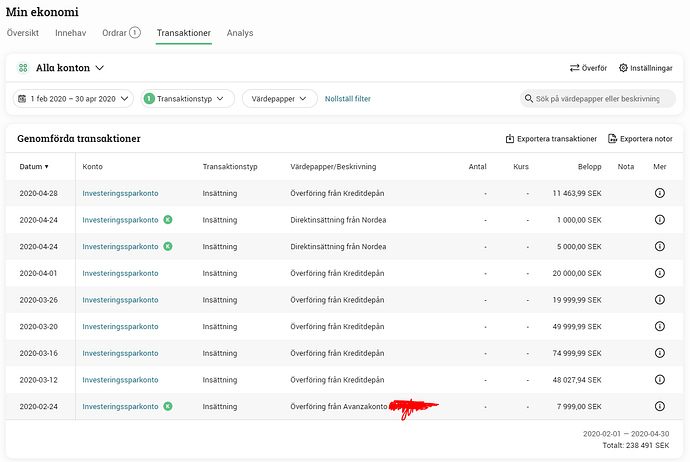Sort by the Datum column header
Viewport: 690px width, 462px height.
click(34, 167)
